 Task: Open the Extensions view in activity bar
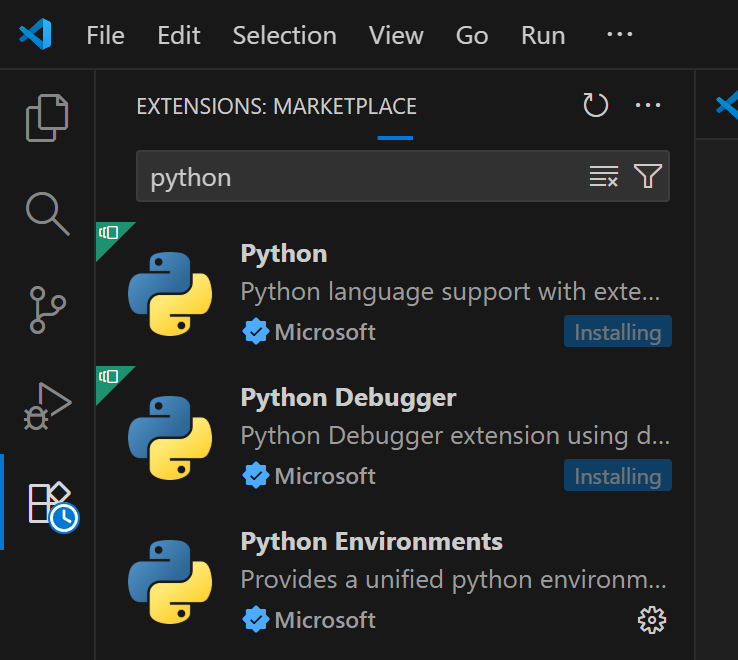(53, 506)
